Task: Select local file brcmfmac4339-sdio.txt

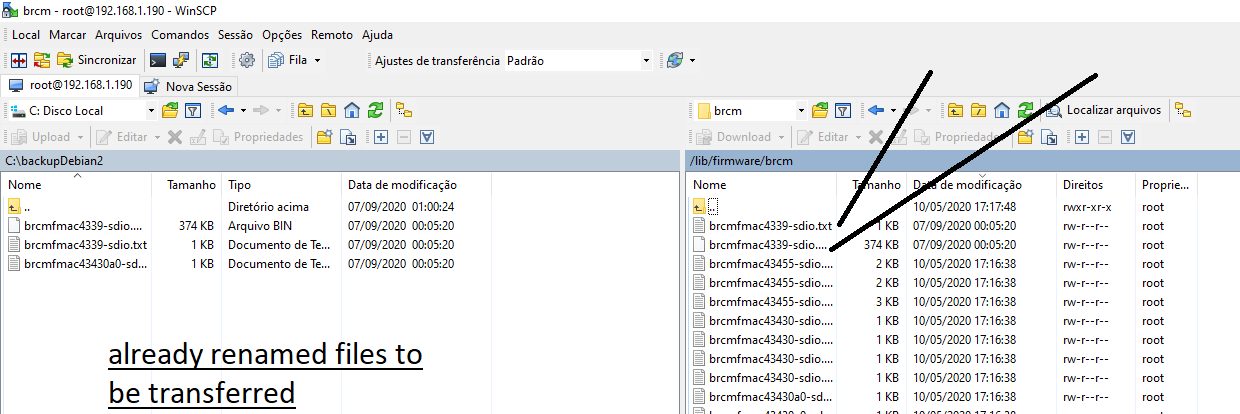Action: [x=85, y=245]
